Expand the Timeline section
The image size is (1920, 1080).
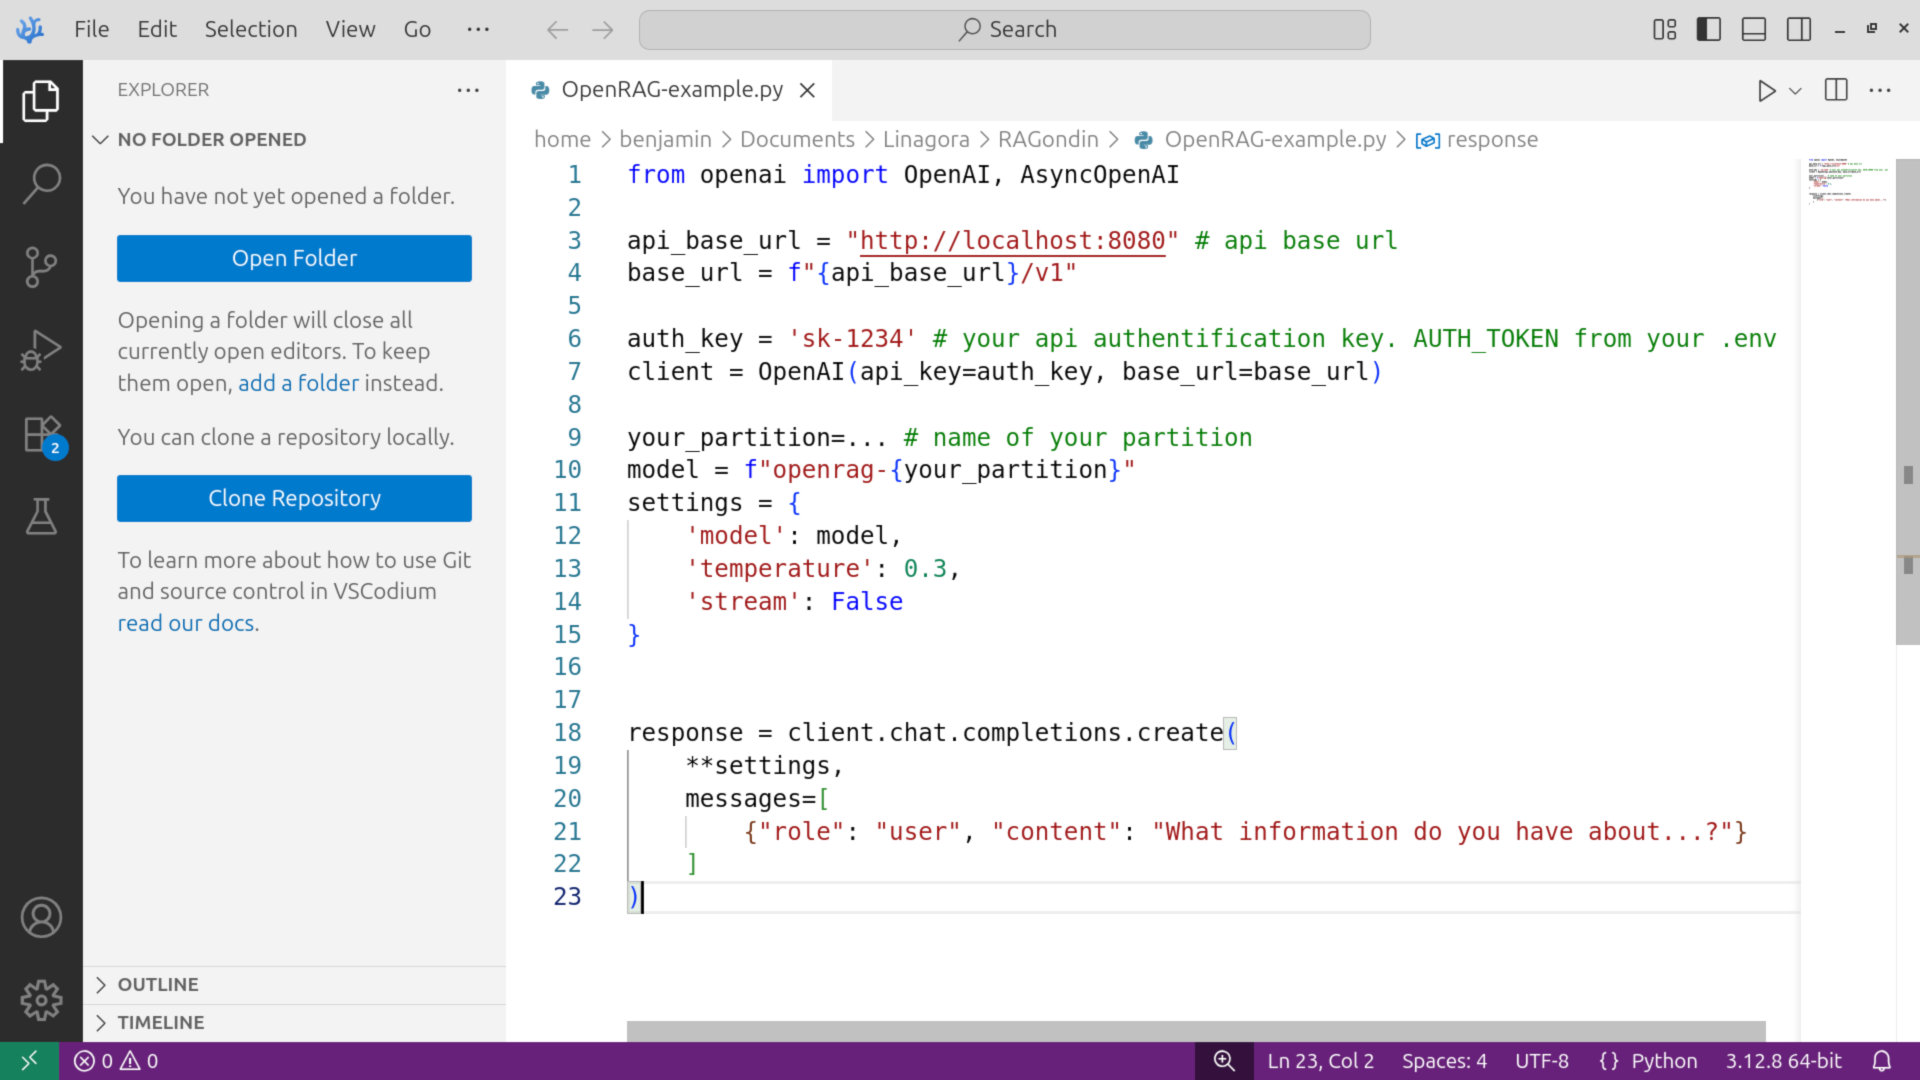point(294,1023)
